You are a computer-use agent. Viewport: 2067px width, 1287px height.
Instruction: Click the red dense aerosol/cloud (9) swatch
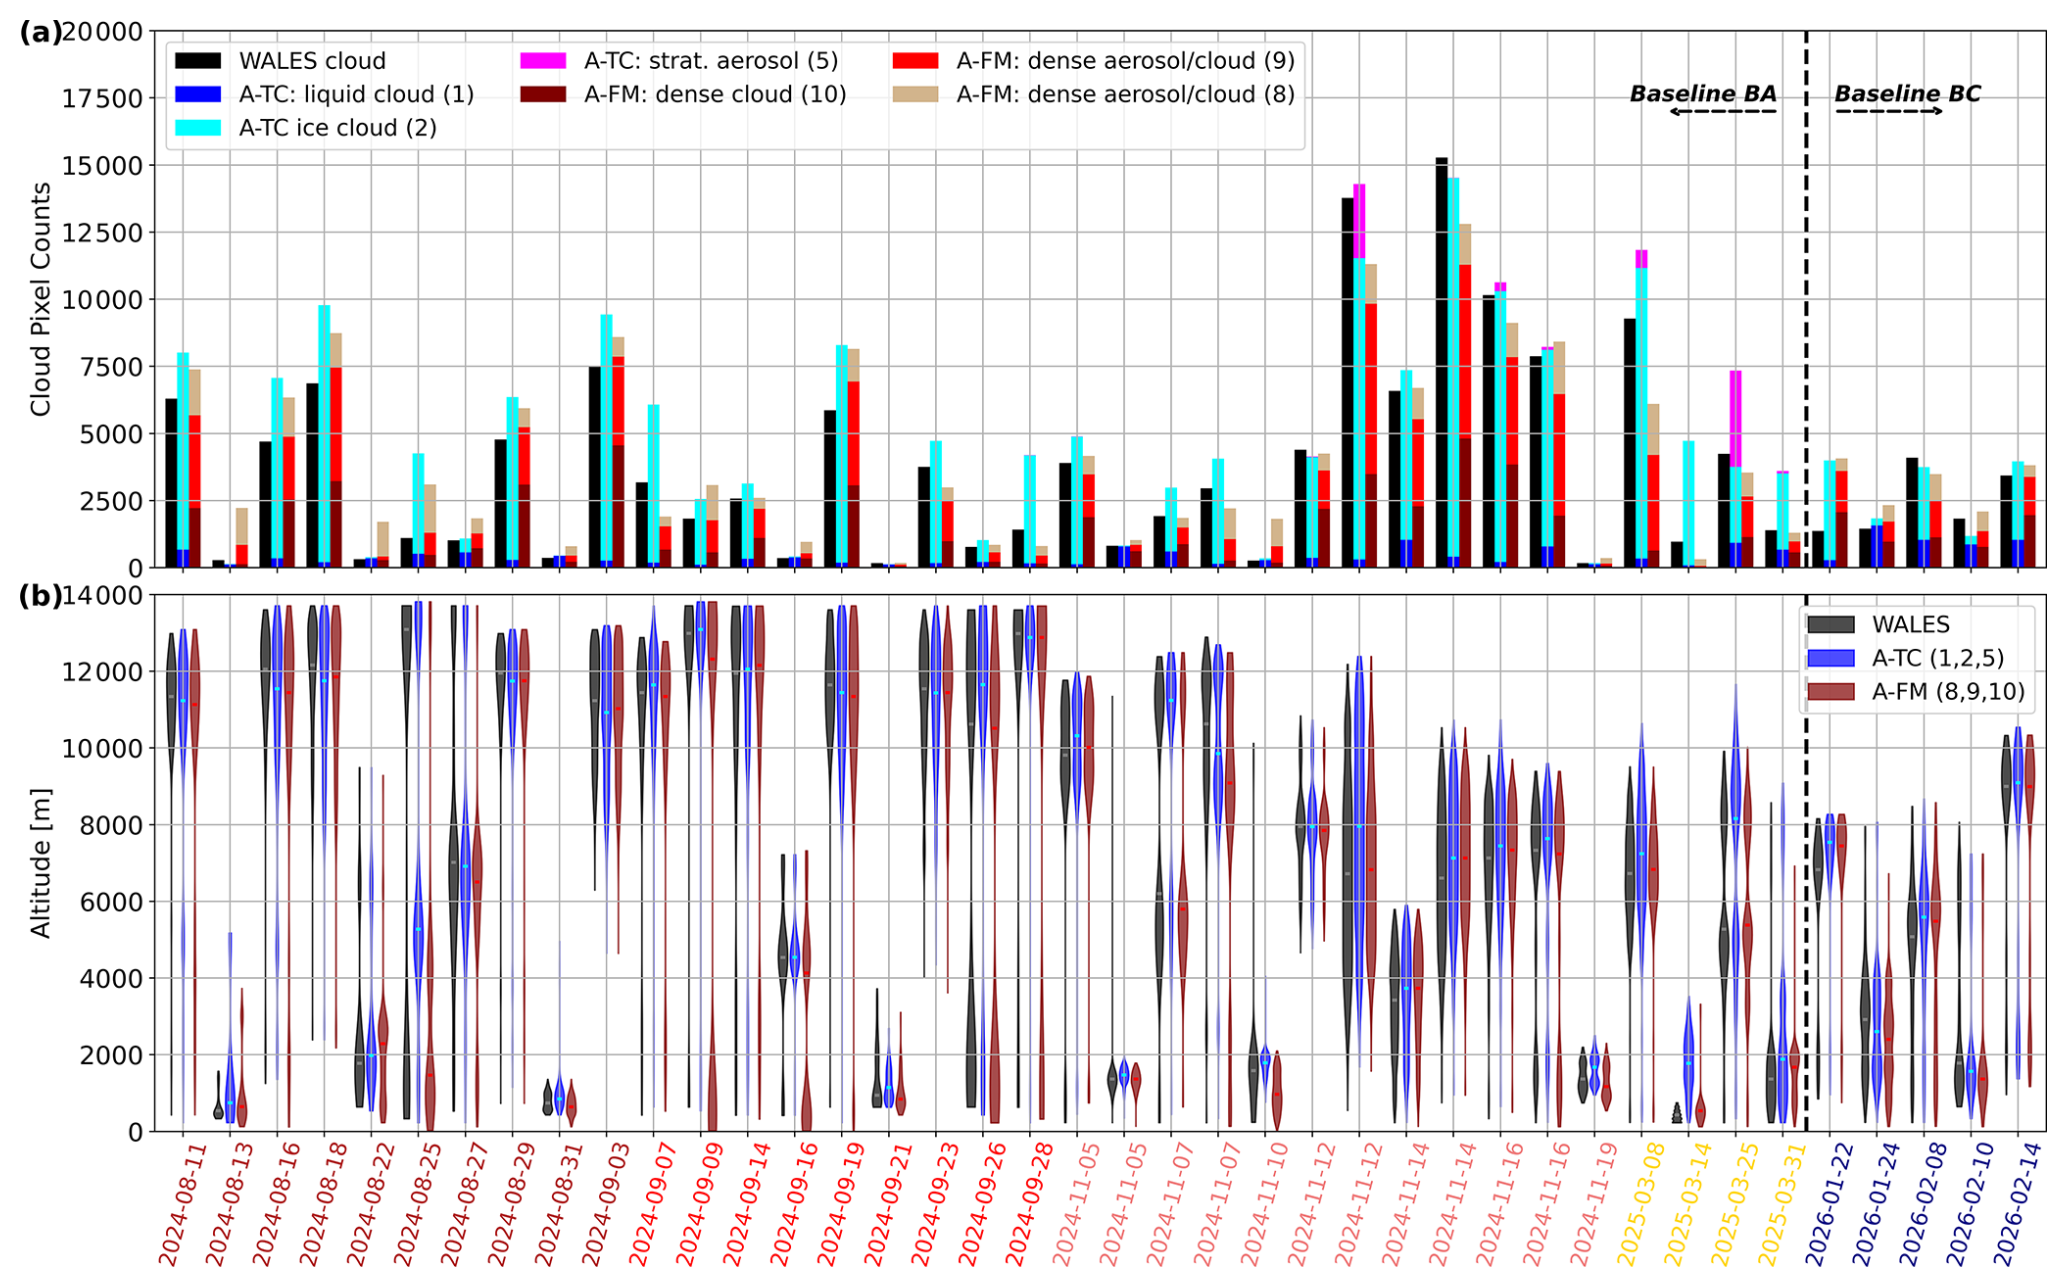(x=915, y=61)
